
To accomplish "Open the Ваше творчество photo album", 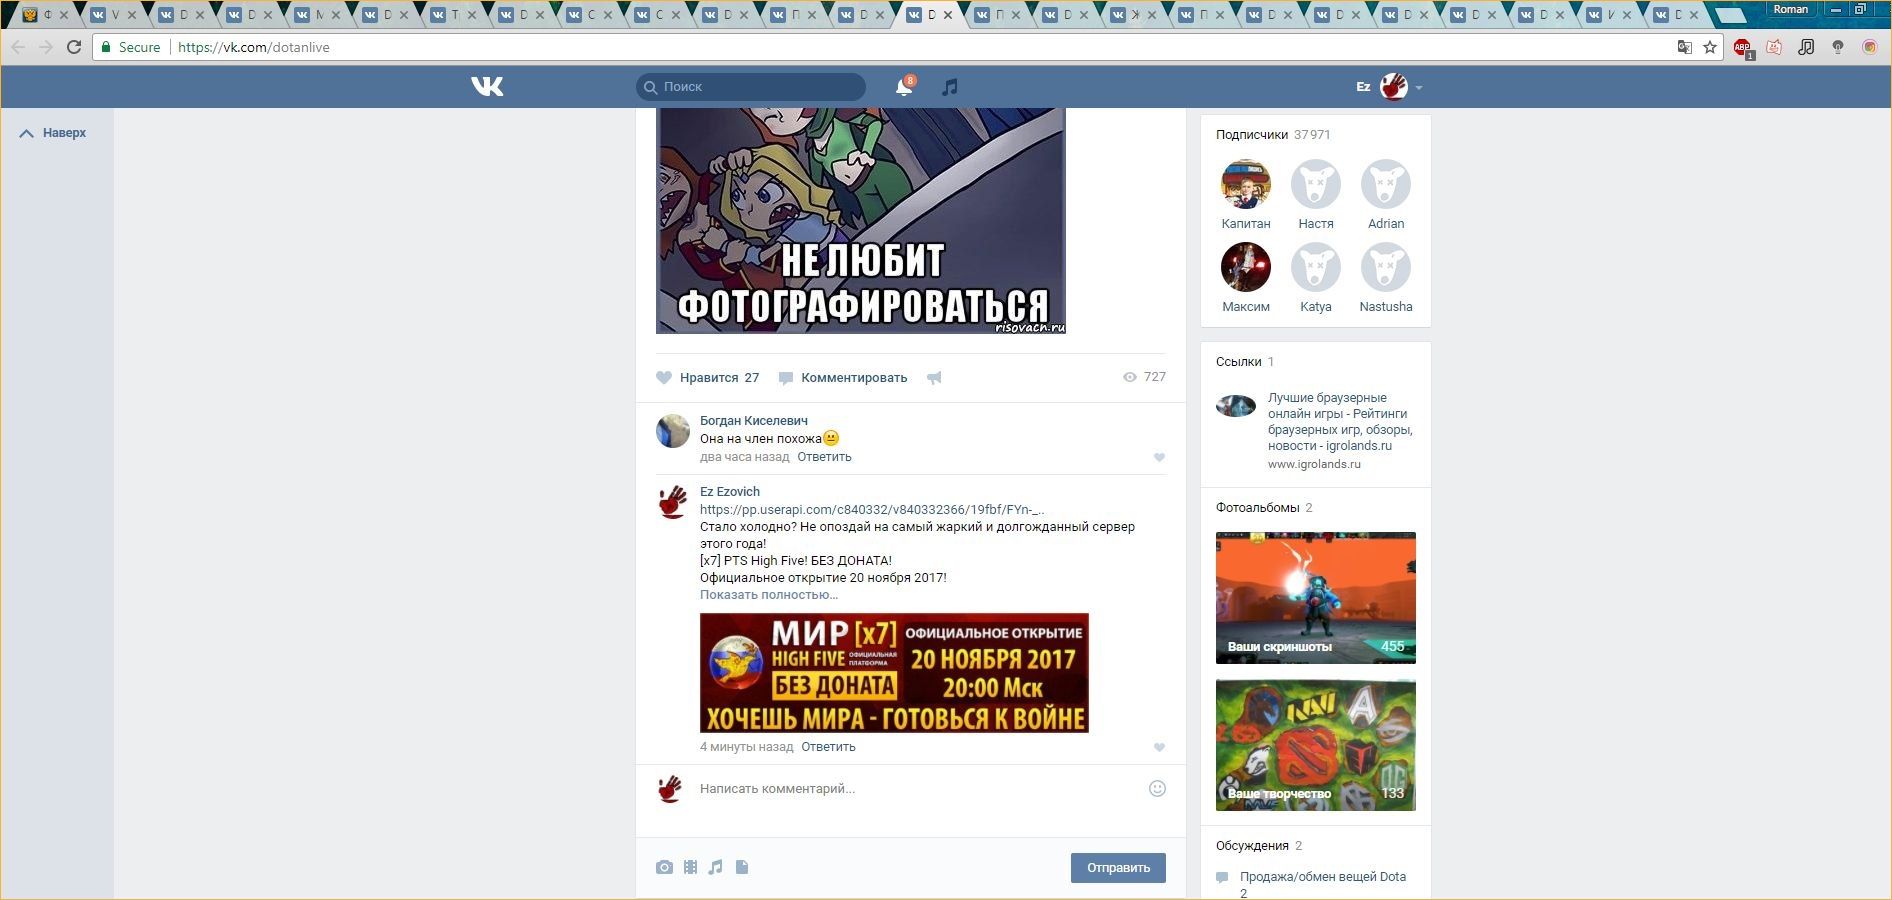I will click(x=1316, y=745).
